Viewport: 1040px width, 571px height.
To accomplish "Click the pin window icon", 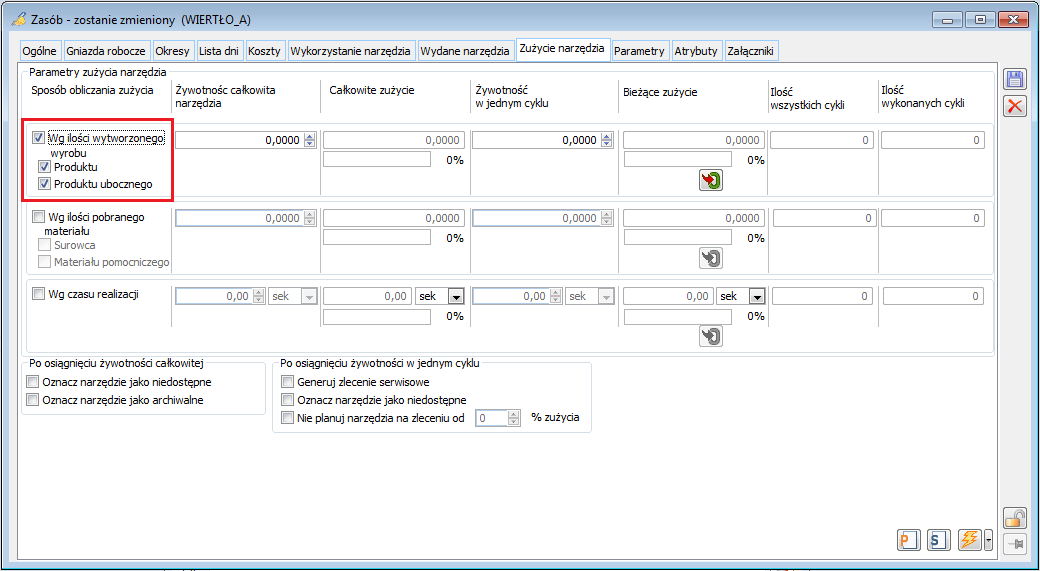I will (1015, 542).
